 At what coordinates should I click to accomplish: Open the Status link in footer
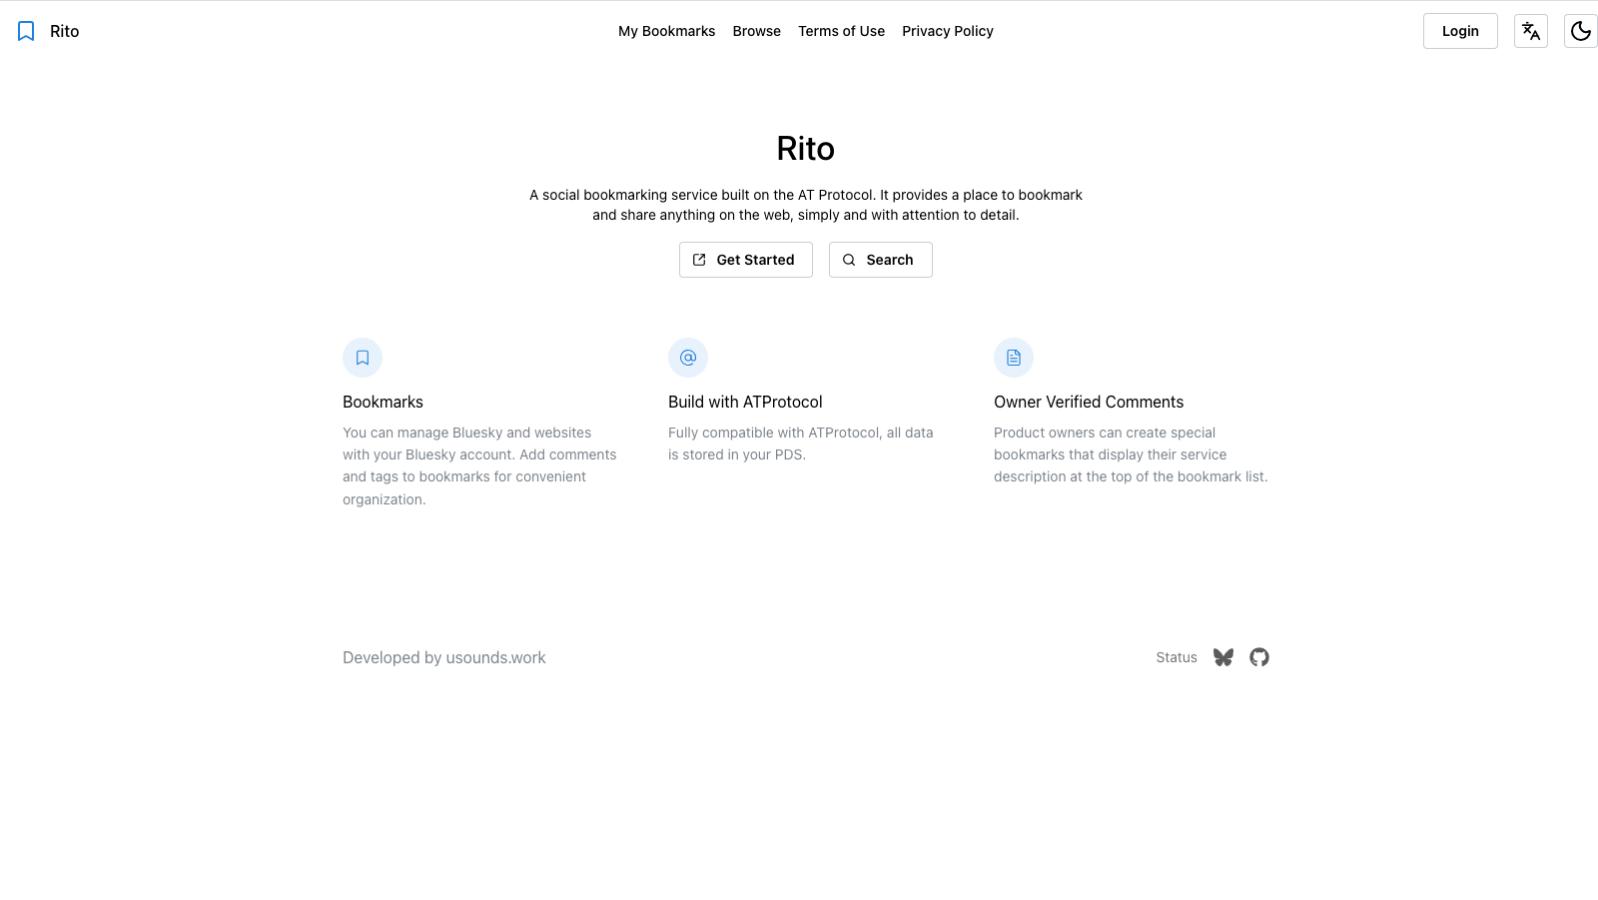pyautogui.click(x=1176, y=657)
